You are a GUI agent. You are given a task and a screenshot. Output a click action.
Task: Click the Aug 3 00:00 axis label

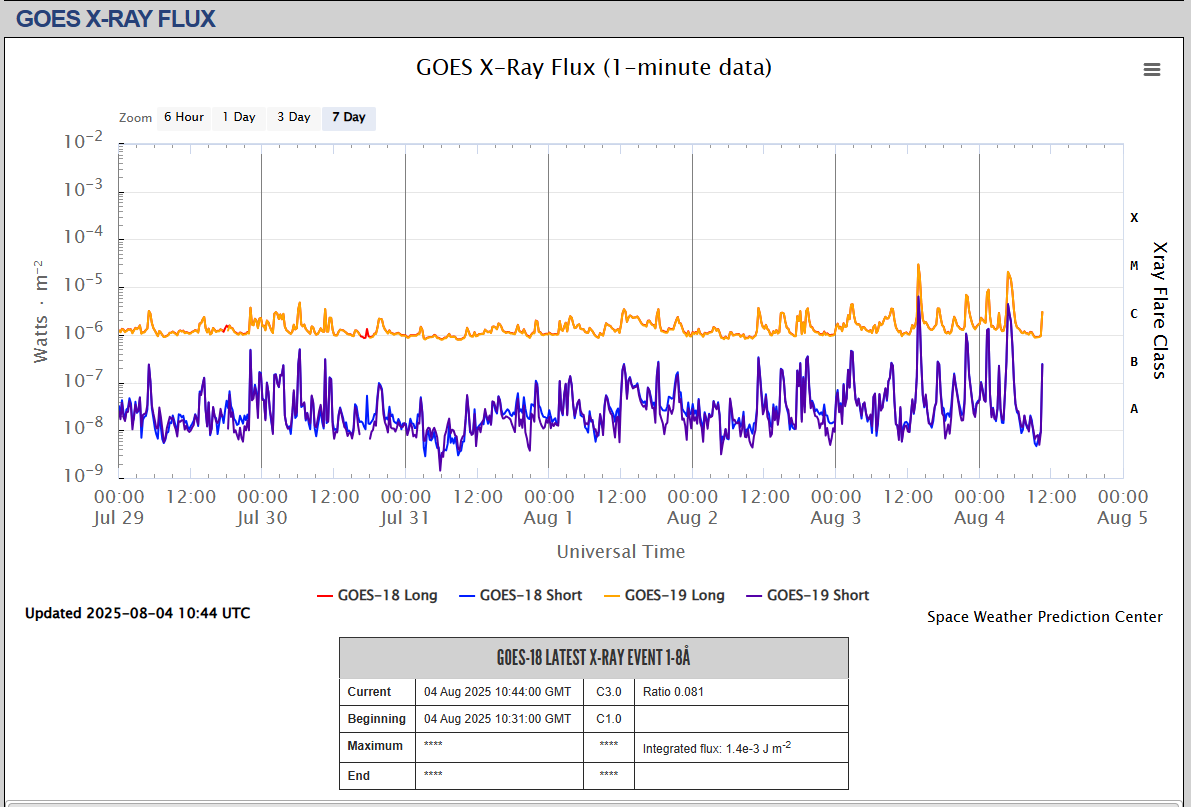click(836, 507)
